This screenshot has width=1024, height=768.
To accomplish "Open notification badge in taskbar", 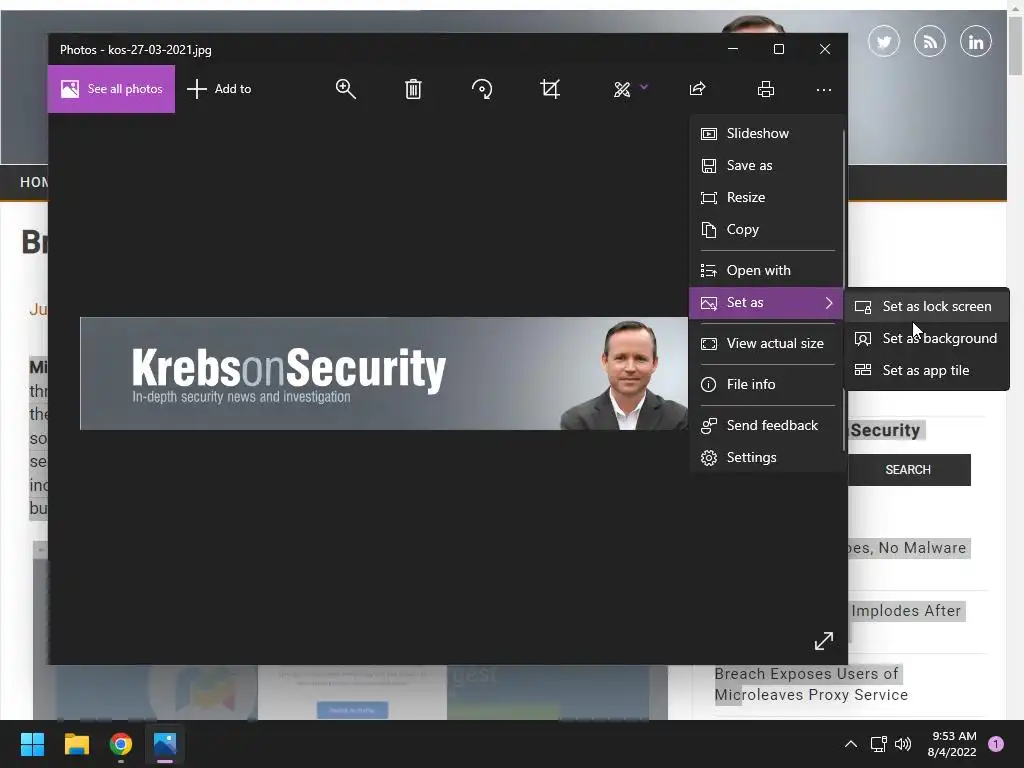I will (996, 744).
